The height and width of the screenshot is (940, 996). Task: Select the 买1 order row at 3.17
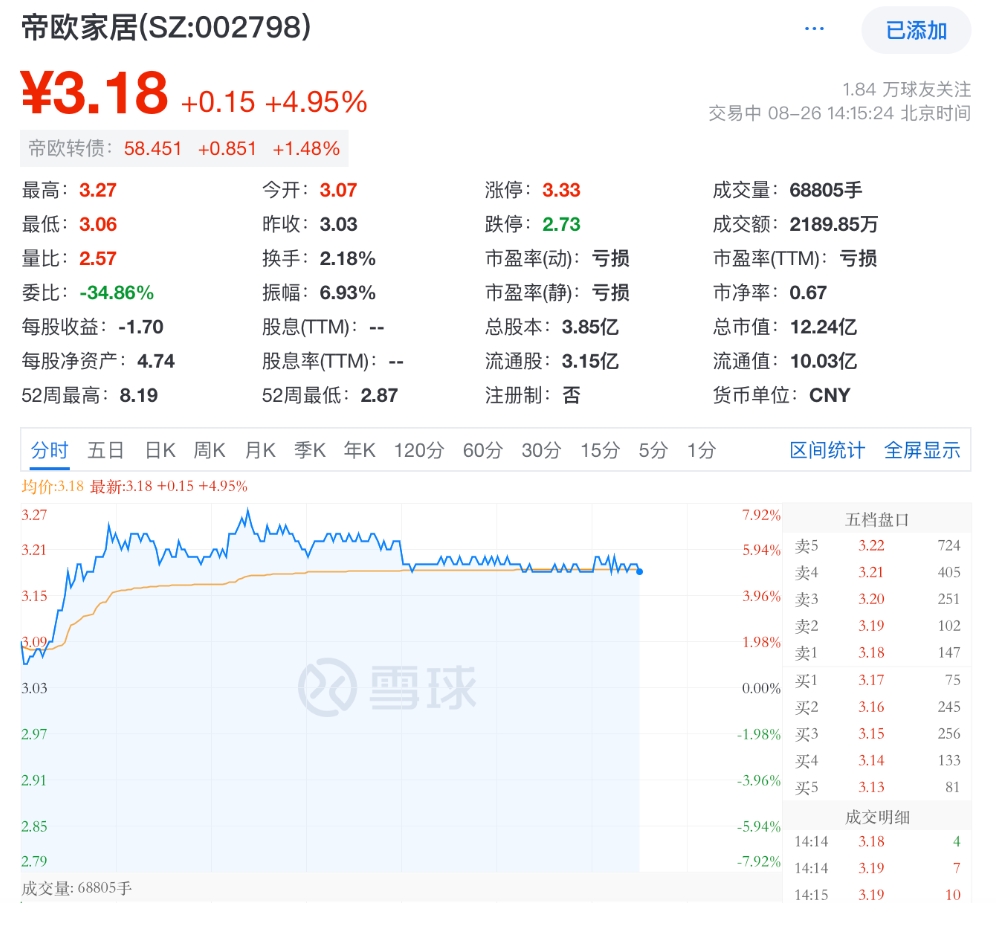[877, 680]
